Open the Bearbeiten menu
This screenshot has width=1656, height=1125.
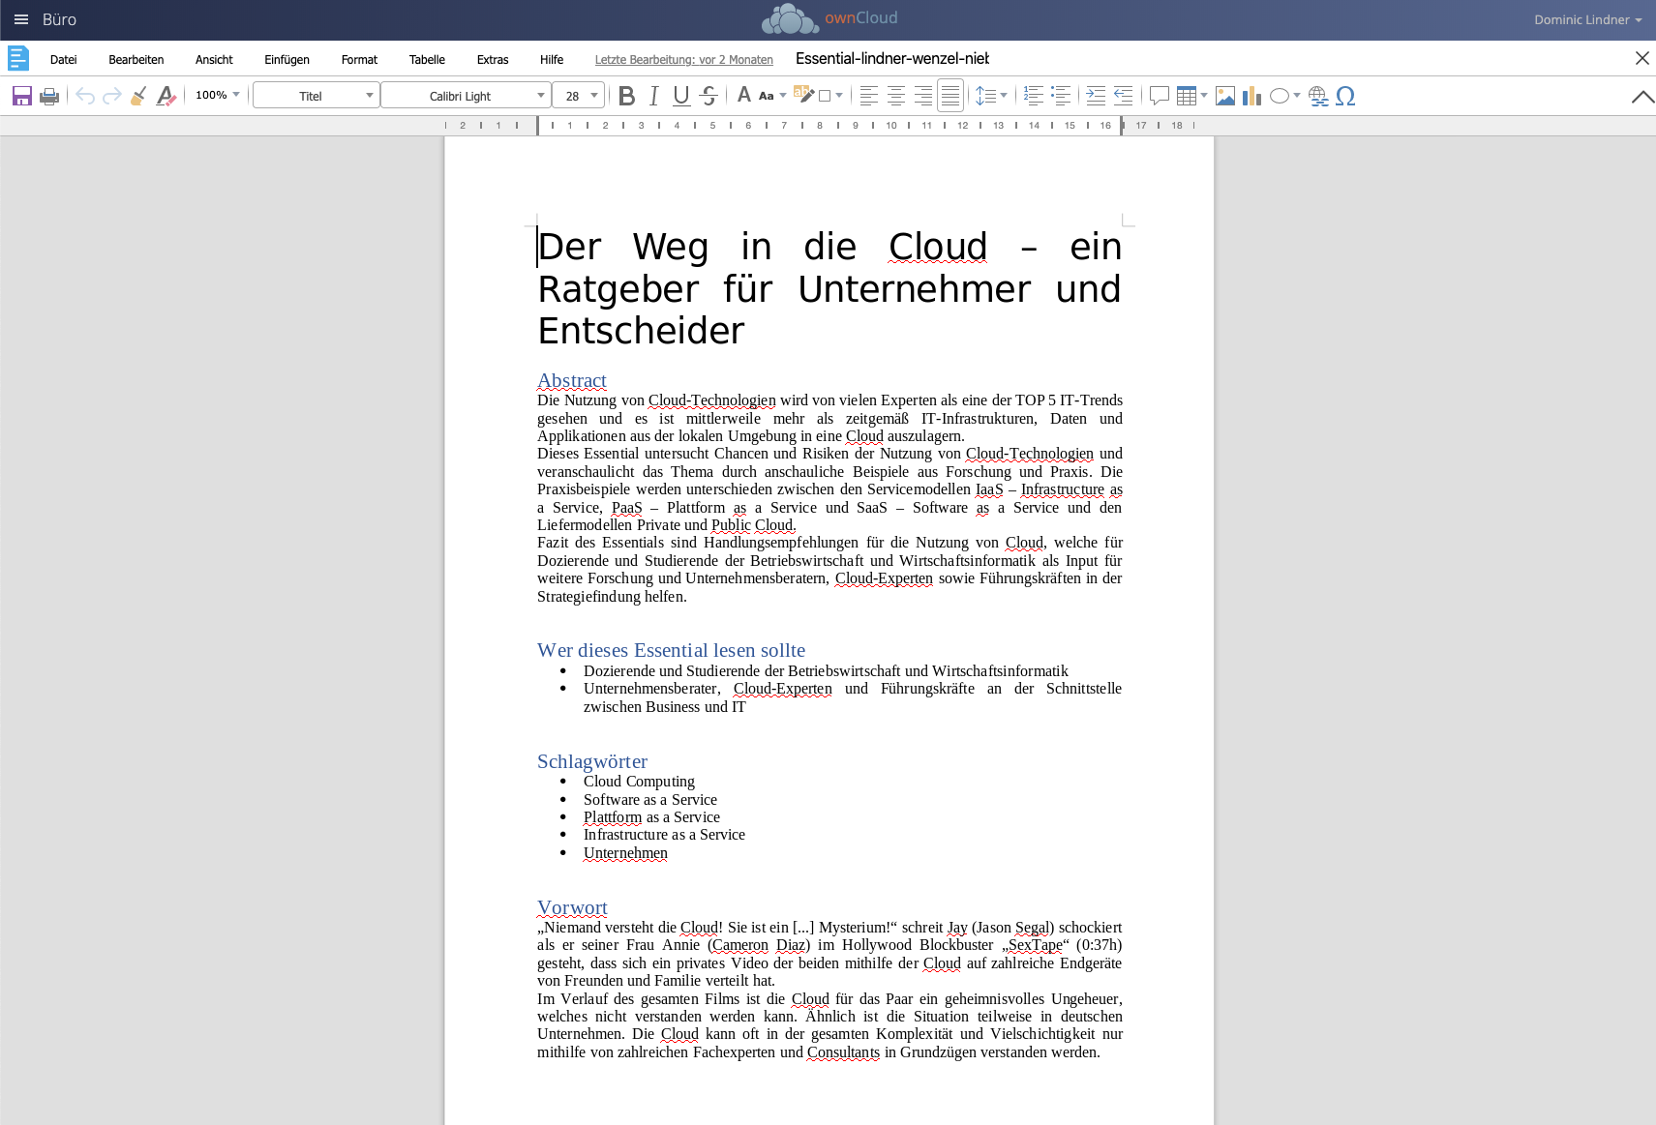pos(136,60)
